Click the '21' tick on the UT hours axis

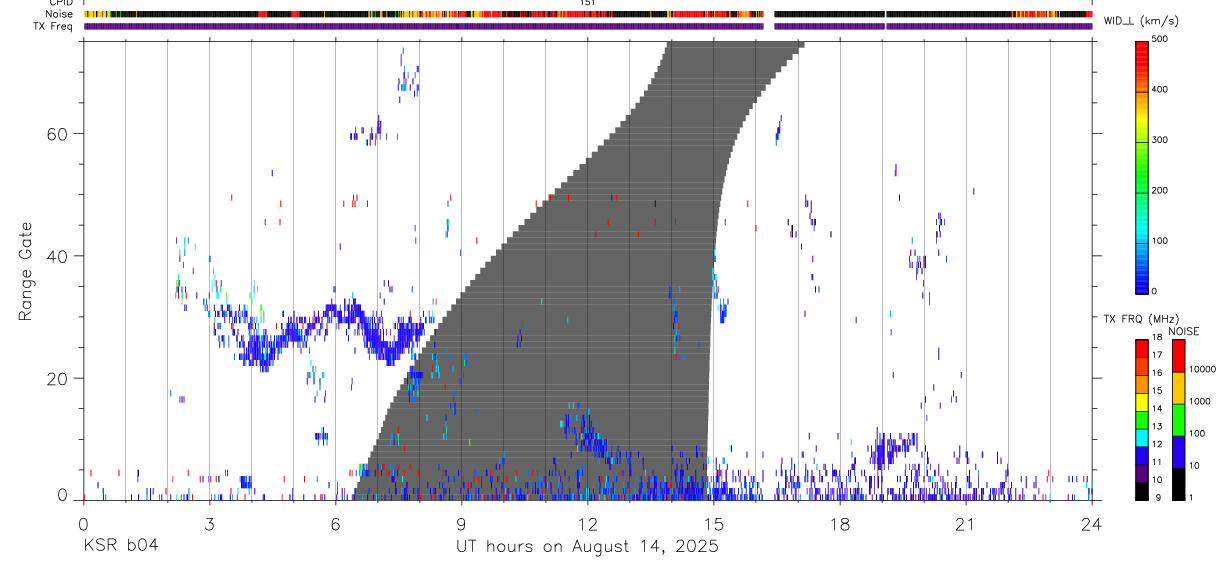pyautogui.click(x=965, y=524)
